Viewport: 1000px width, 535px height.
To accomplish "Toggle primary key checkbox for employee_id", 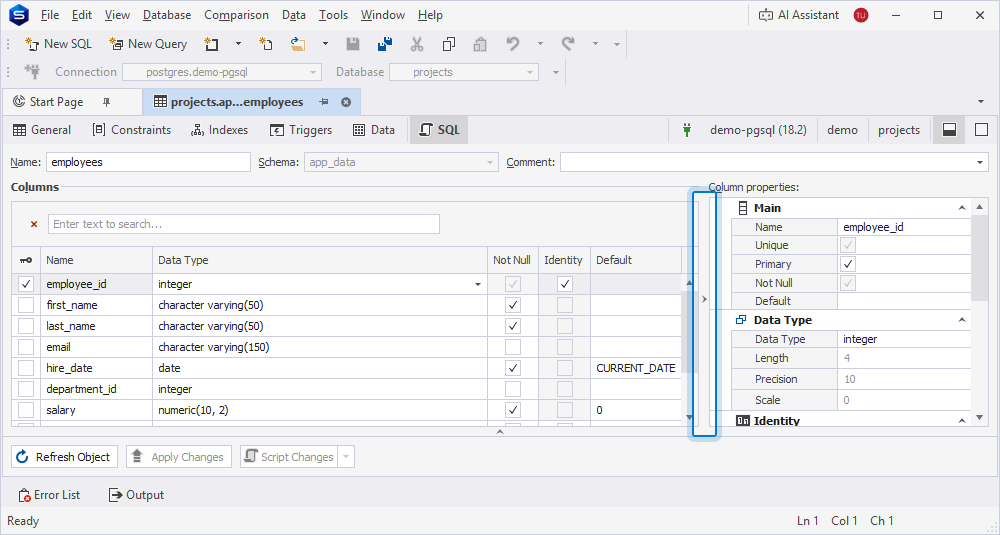I will pyautogui.click(x=26, y=284).
